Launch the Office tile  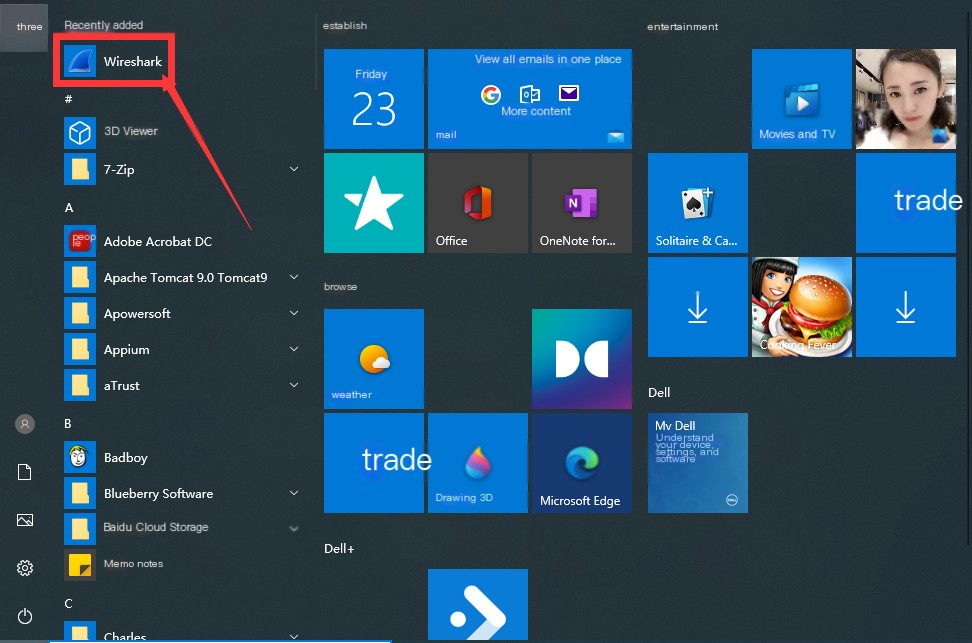(x=478, y=203)
